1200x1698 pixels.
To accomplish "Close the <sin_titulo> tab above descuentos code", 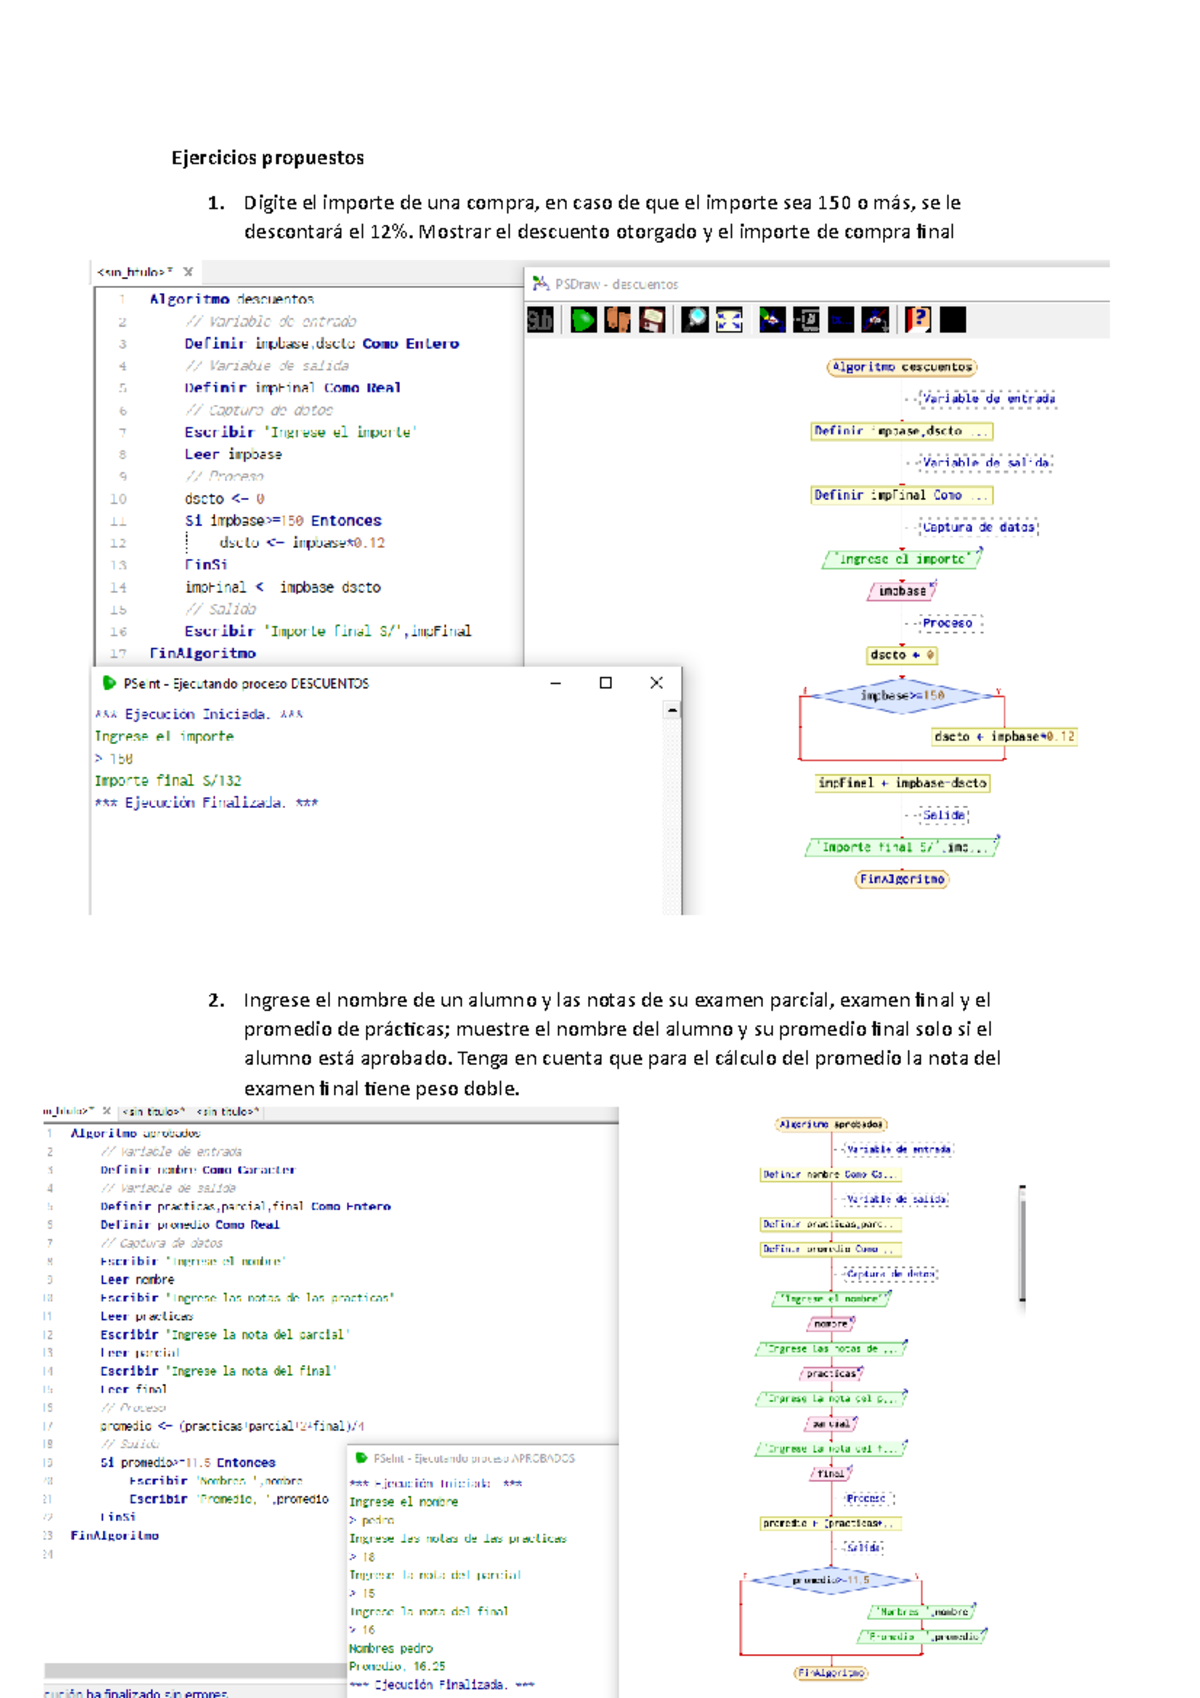I will [188, 271].
